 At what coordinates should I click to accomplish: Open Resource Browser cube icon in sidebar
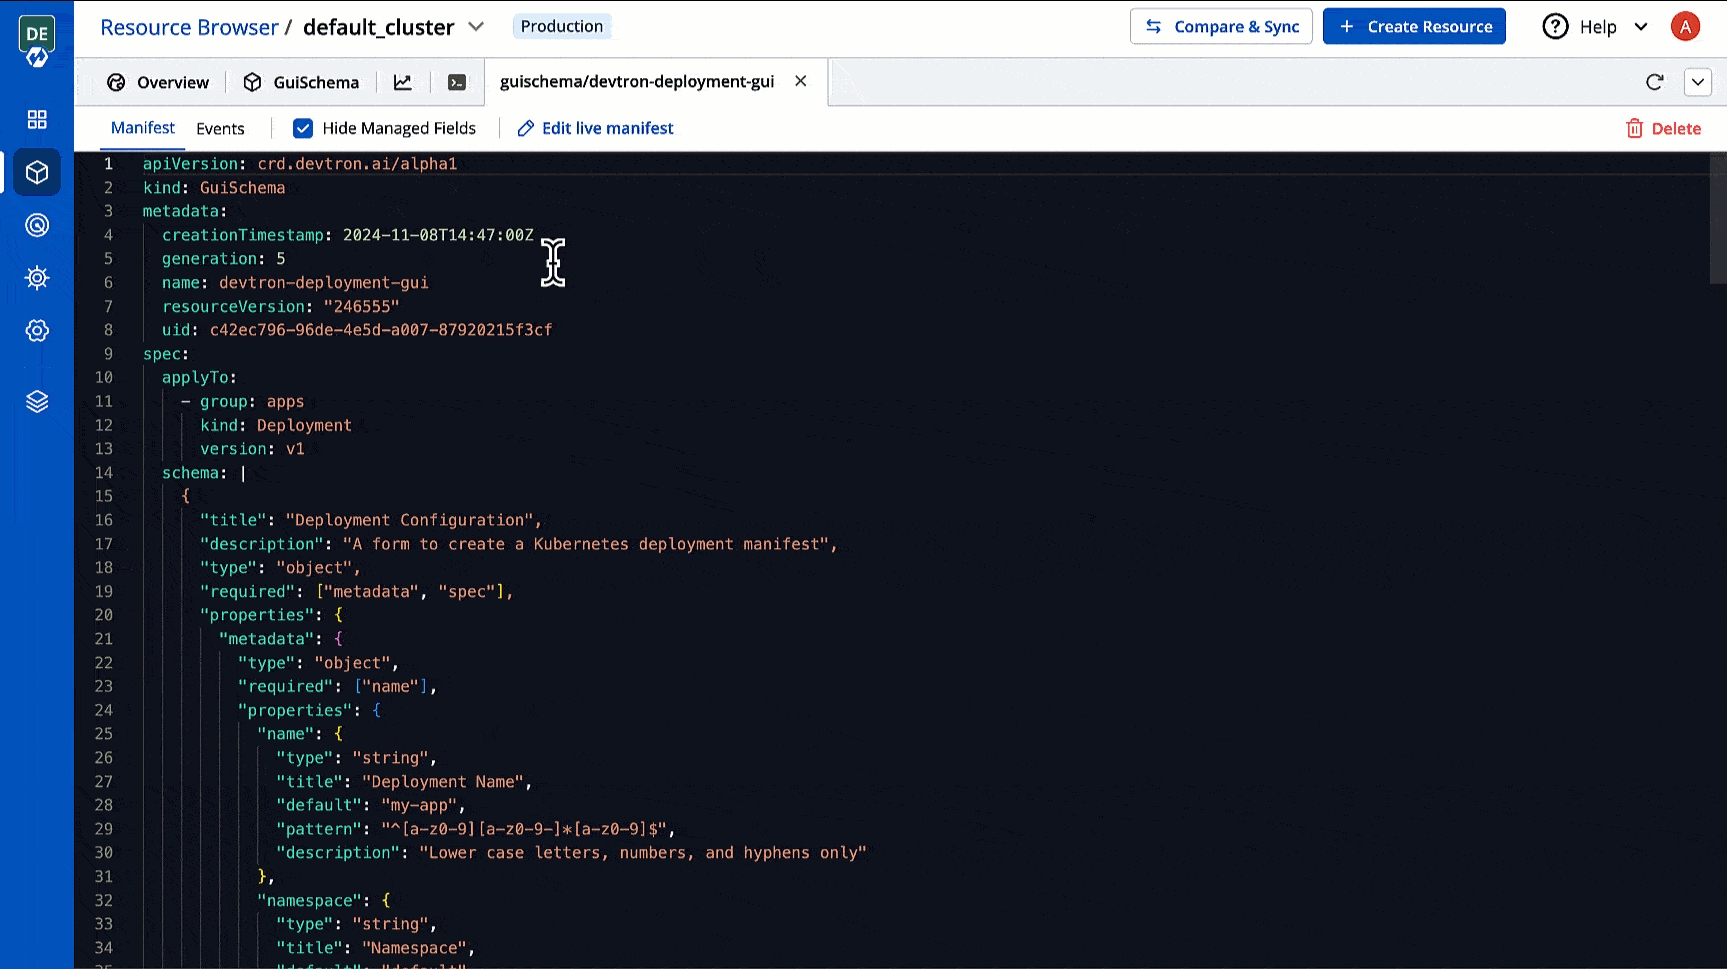(37, 173)
